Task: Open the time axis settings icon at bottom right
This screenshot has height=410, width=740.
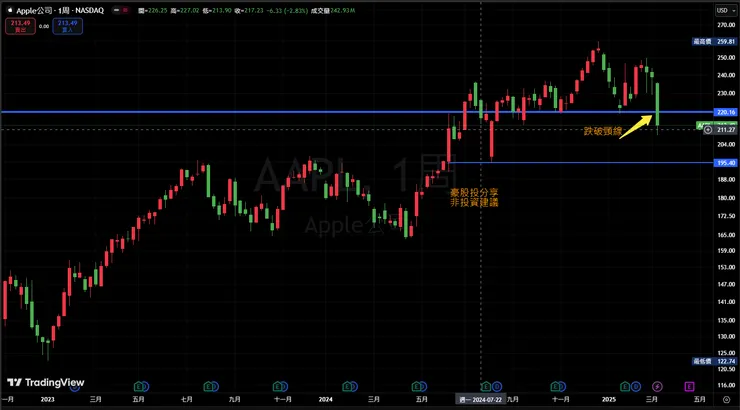Action: [x=726, y=399]
